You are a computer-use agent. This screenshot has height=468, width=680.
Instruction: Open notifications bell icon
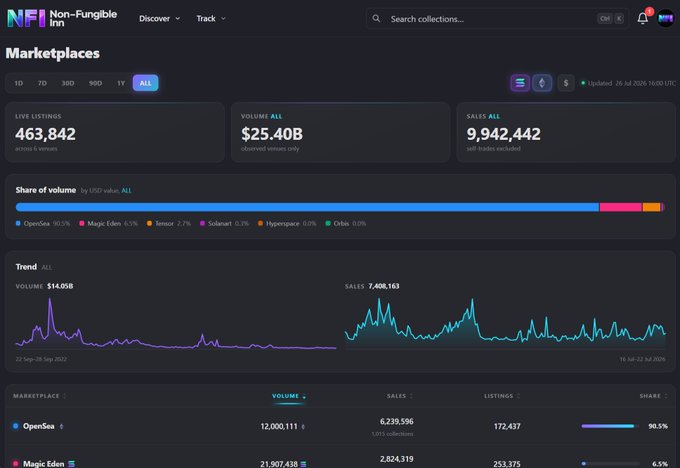(643, 18)
